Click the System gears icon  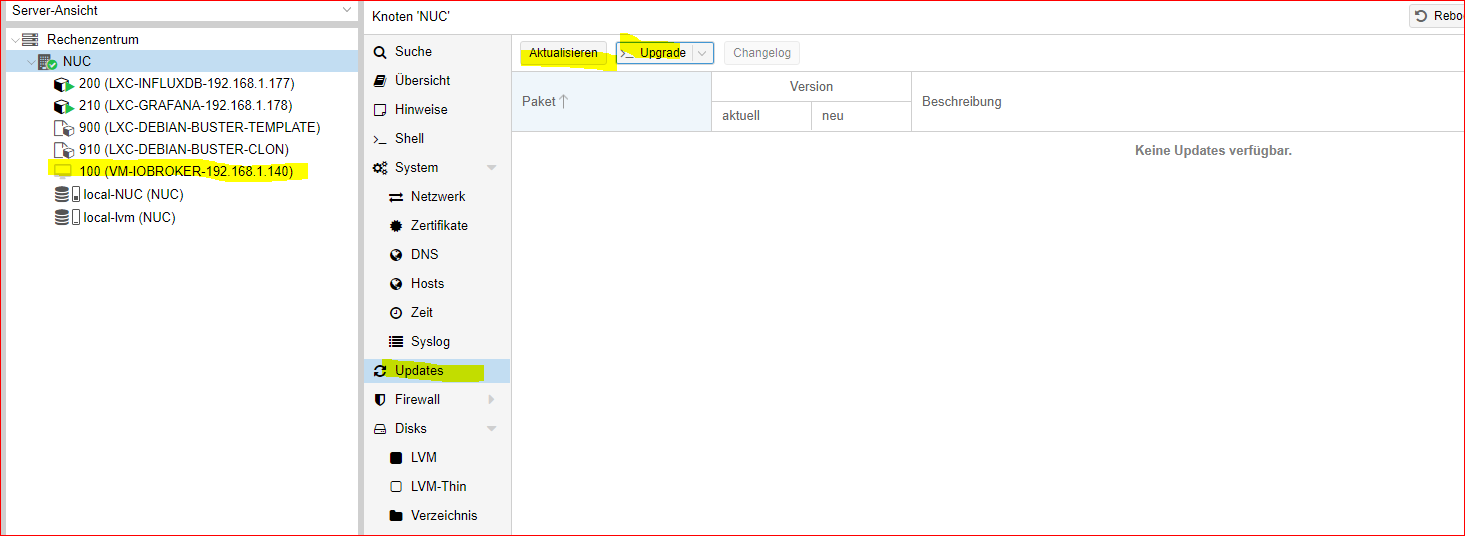tap(380, 168)
